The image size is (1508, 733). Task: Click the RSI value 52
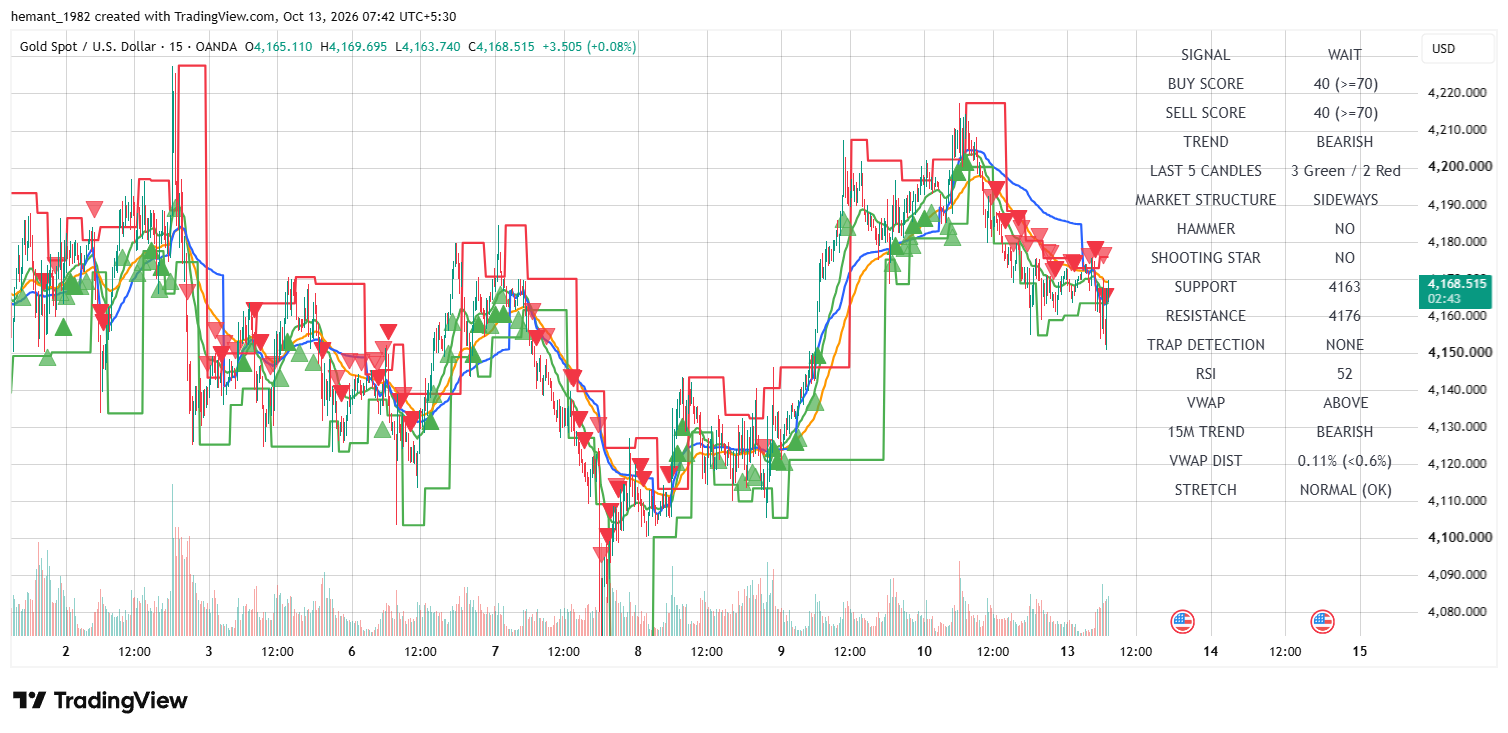tap(1344, 374)
